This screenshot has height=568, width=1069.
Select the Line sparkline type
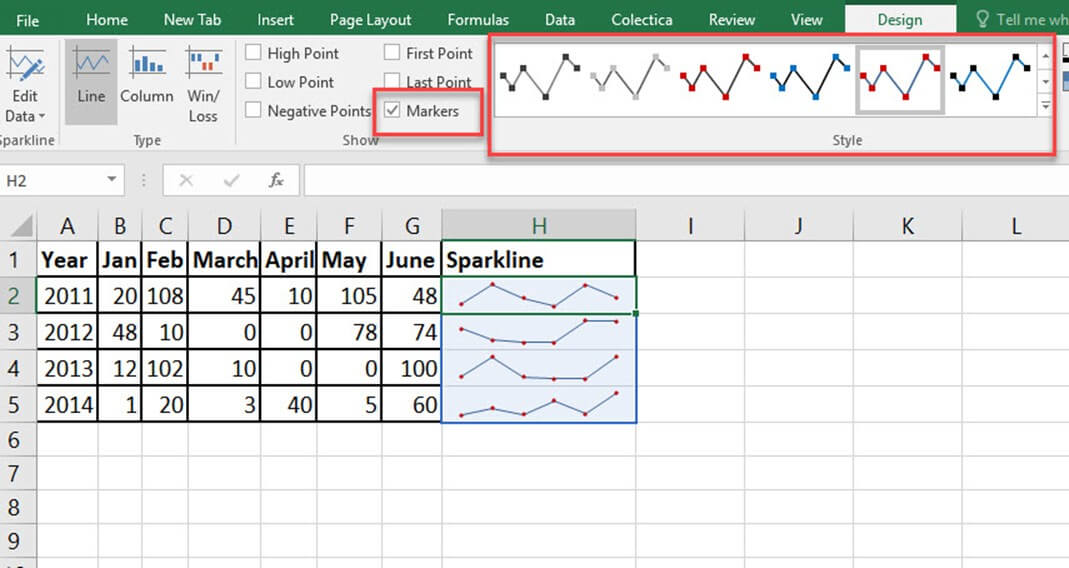tap(91, 80)
